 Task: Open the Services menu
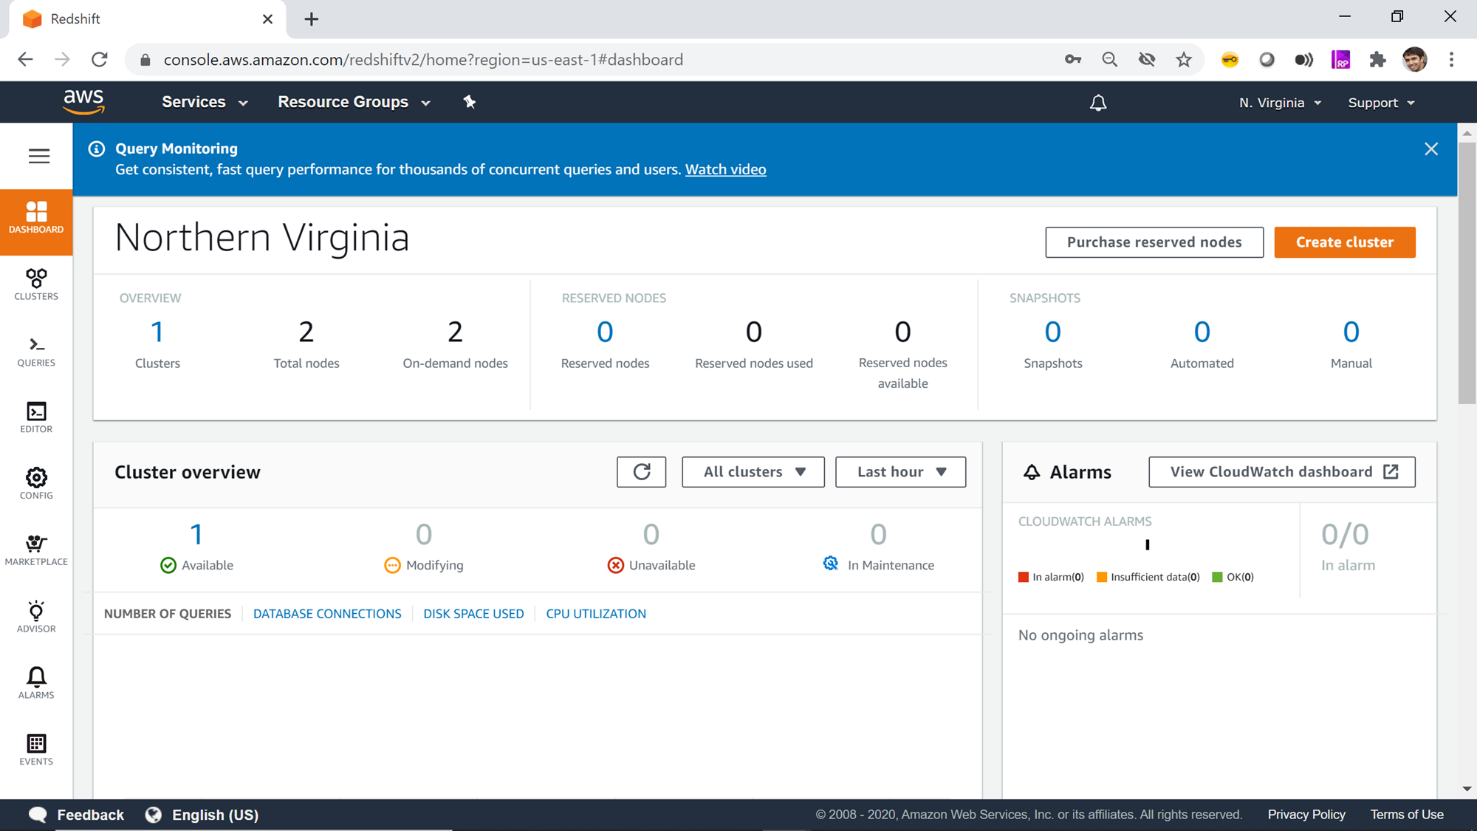204,102
